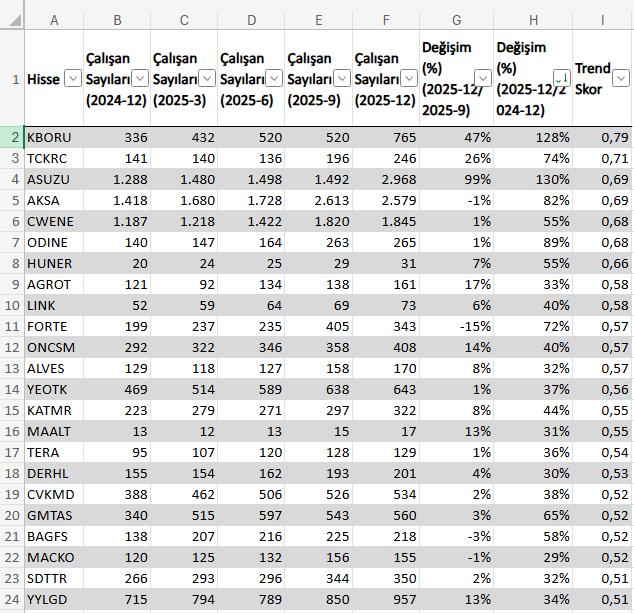Select row 1 header
The image size is (634, 613).
click(12, 78)
